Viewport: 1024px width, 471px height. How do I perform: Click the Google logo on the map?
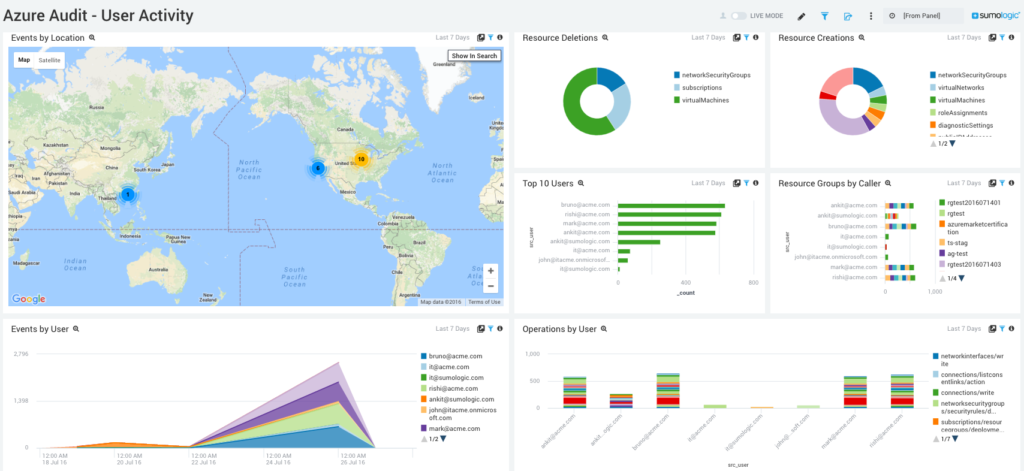(x=29, y=299)
